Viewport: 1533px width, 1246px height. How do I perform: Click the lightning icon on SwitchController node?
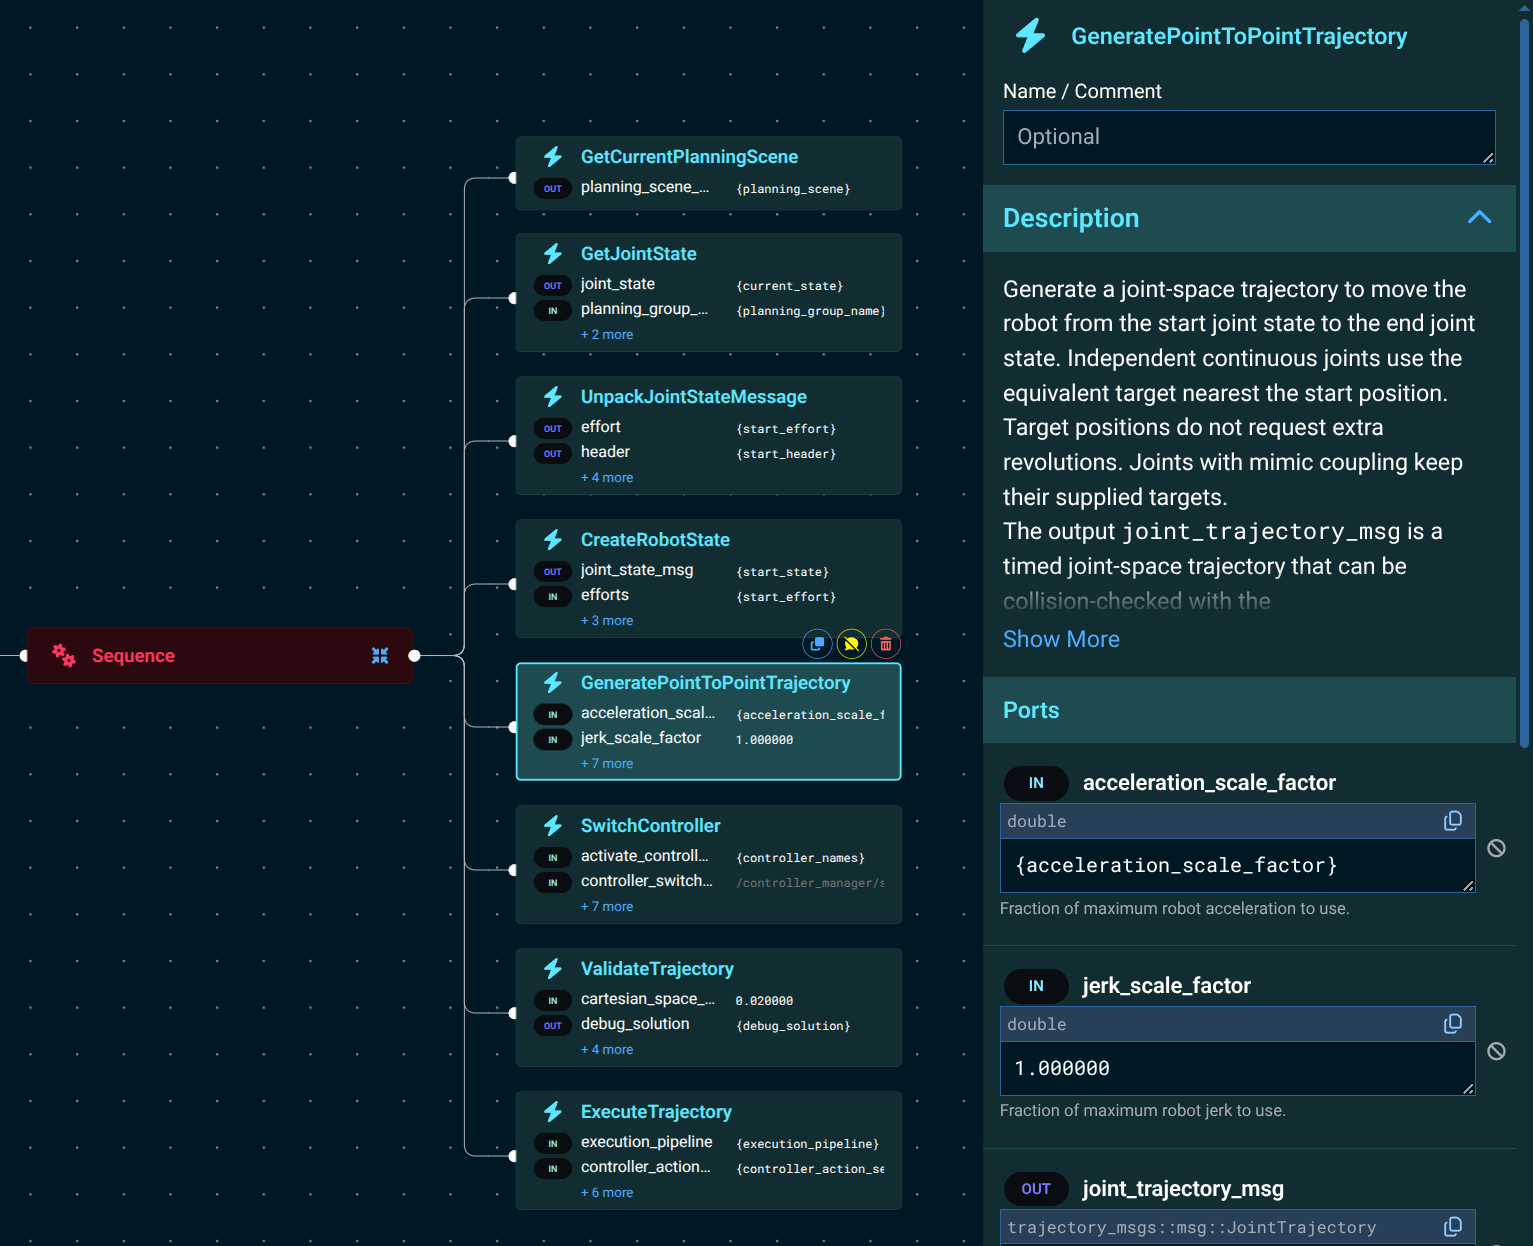pyautogui.click(x=553, y=826)
